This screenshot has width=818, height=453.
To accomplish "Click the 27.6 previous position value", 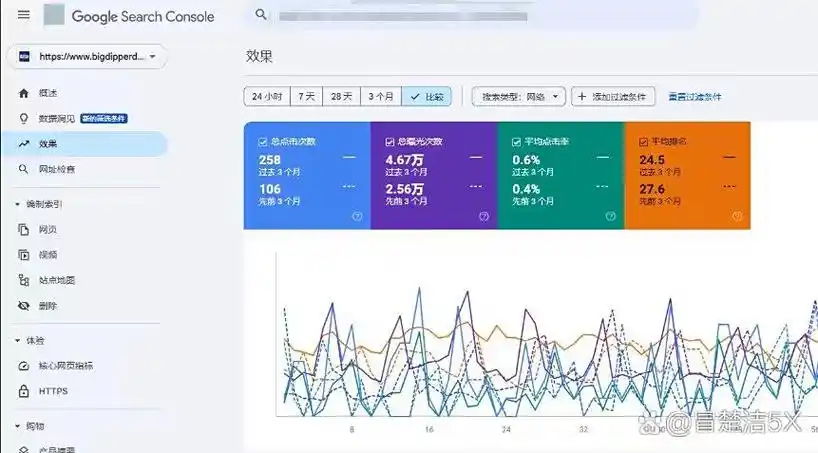I will pyautogui.click(x=652, y=189).
